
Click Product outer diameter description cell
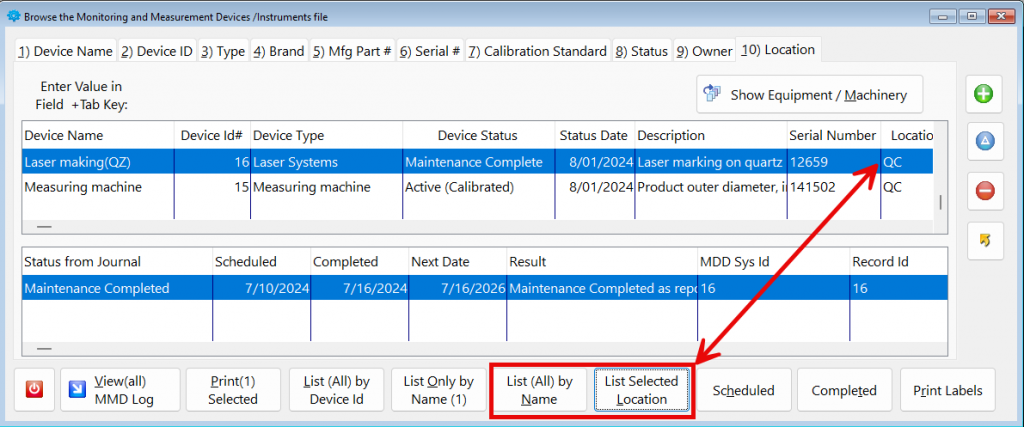[711, 187]
